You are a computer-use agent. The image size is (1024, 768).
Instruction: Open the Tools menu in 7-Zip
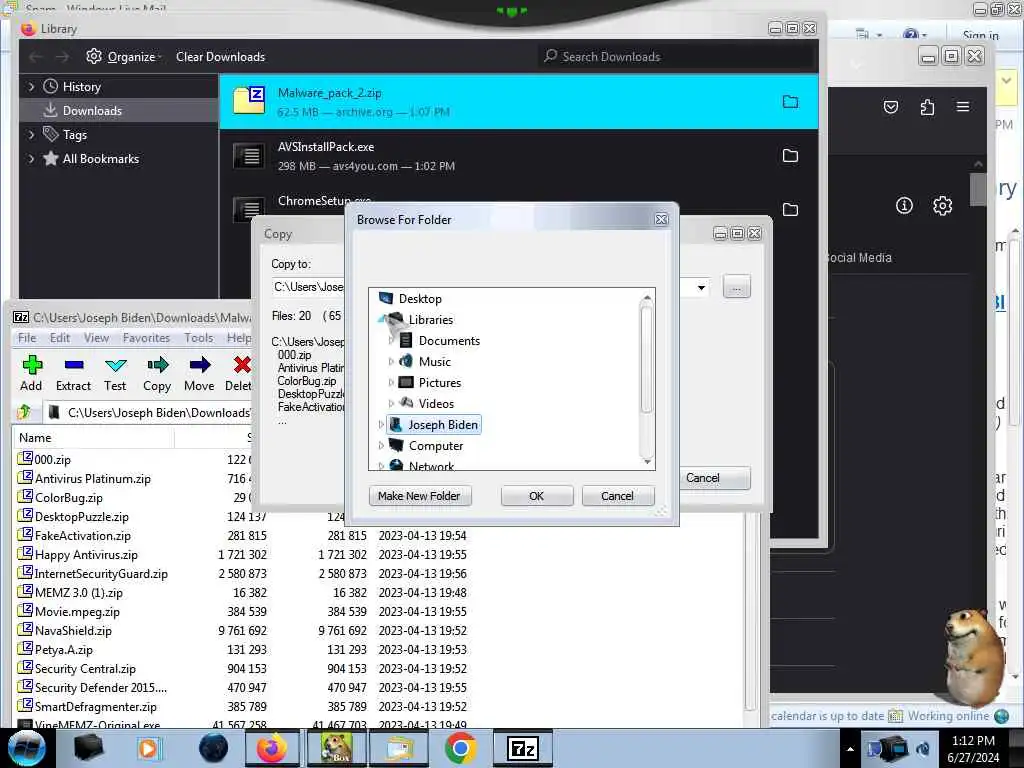point(199,338)
